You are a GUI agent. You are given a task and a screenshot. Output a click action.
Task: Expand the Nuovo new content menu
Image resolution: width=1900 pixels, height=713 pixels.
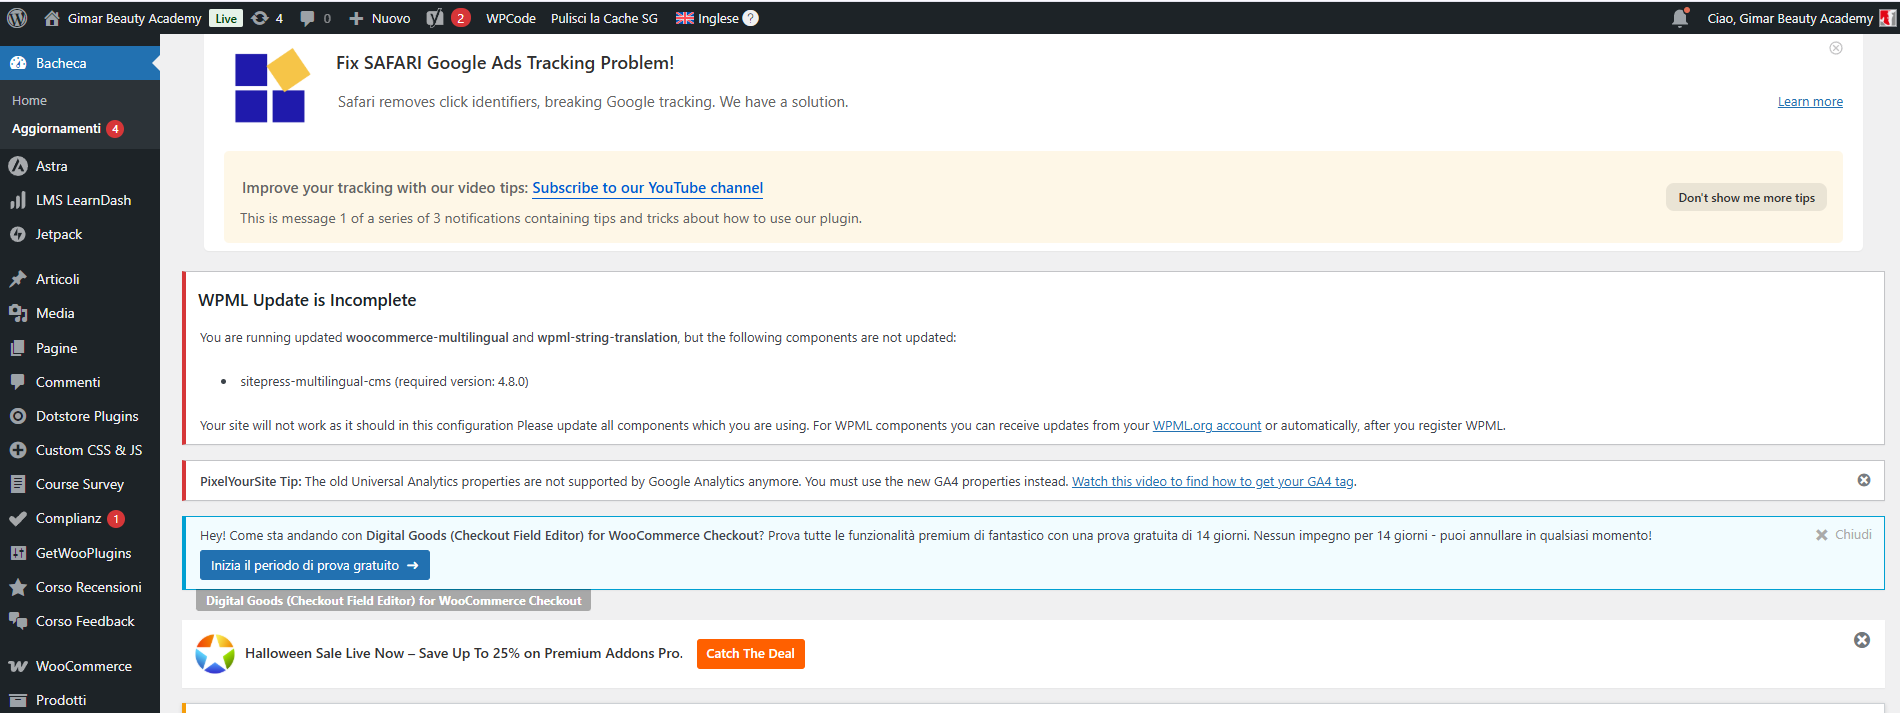380,18
